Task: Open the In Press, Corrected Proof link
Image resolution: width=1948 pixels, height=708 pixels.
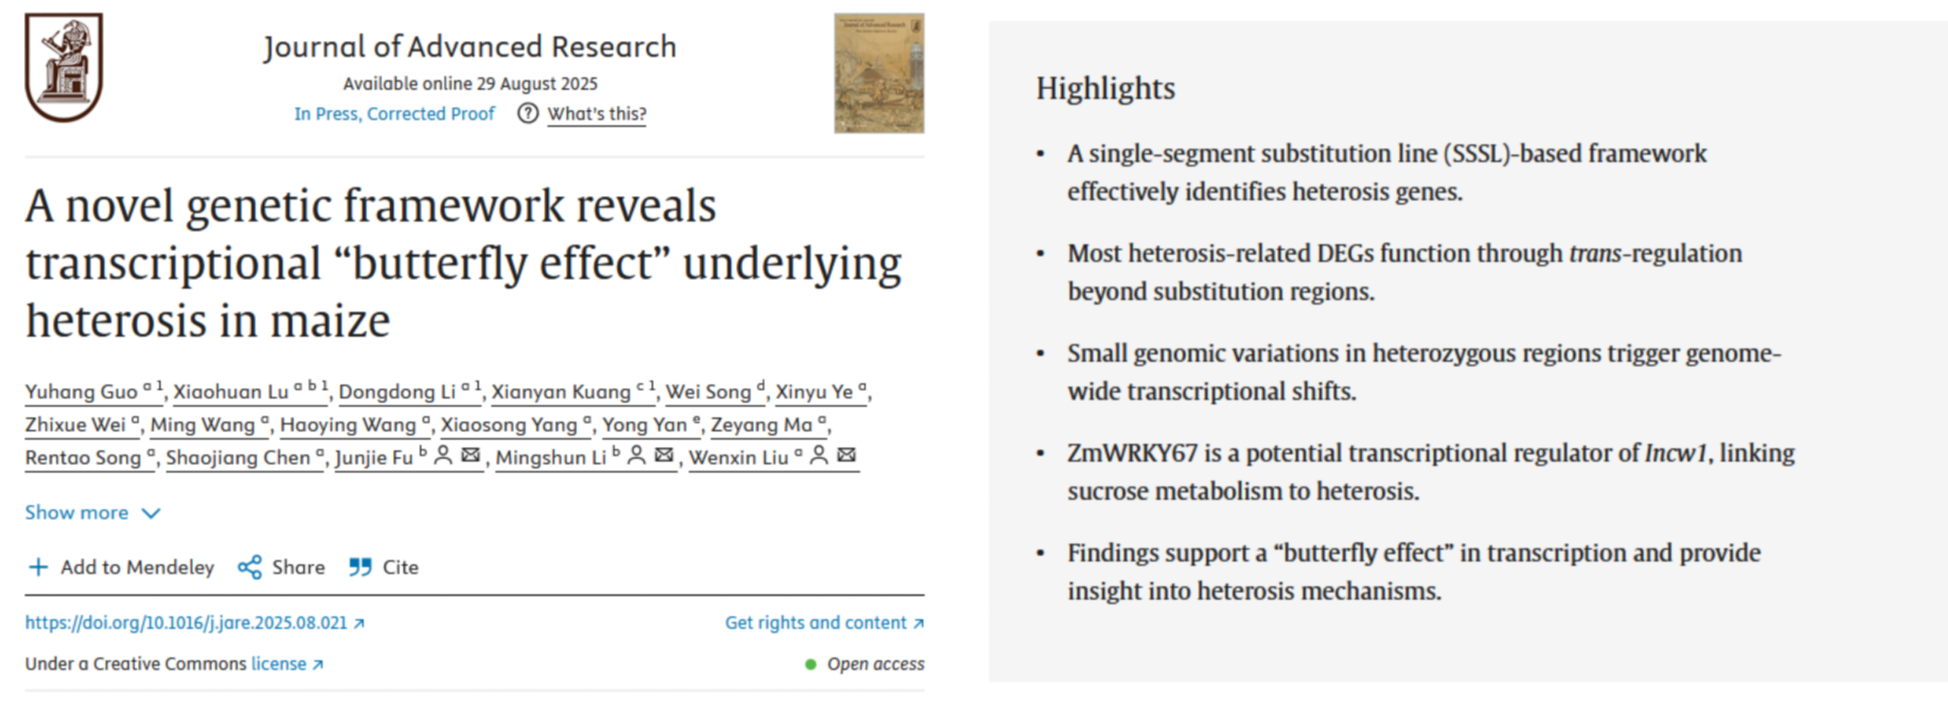Action: [x=394, y=114]
